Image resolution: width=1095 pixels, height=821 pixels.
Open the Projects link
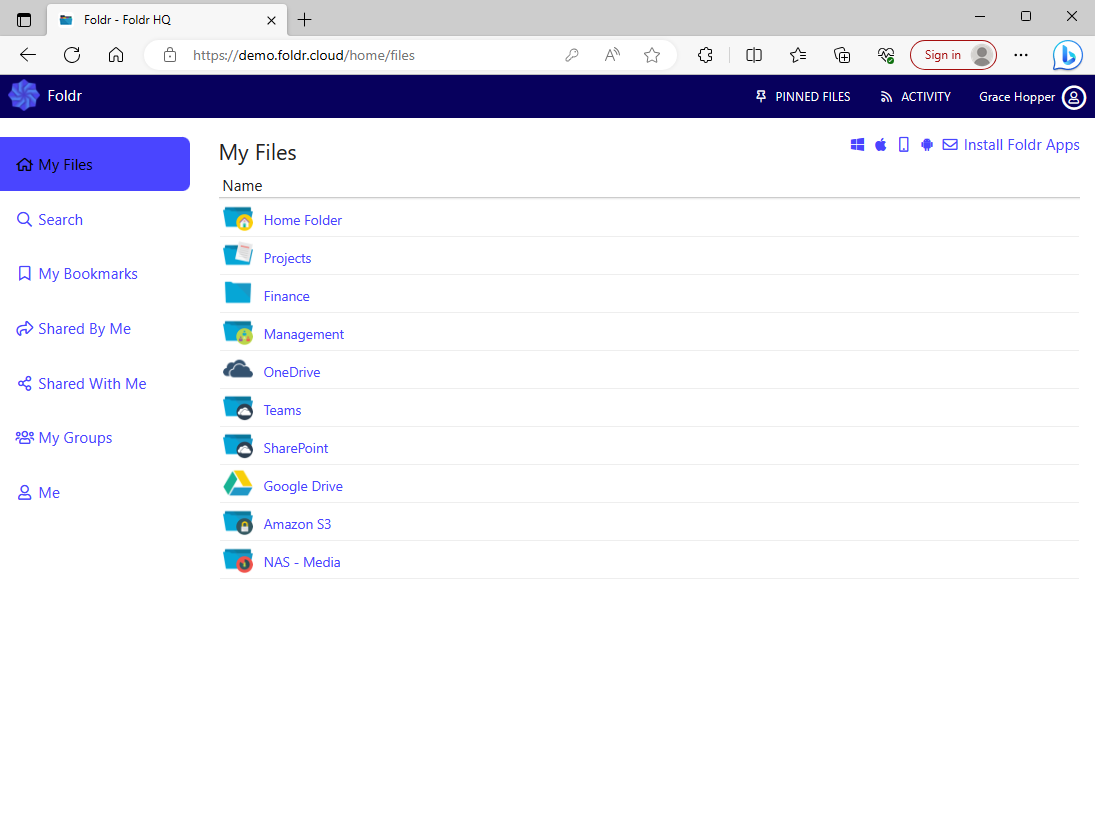pyautogui.click(x=288, y=258)
